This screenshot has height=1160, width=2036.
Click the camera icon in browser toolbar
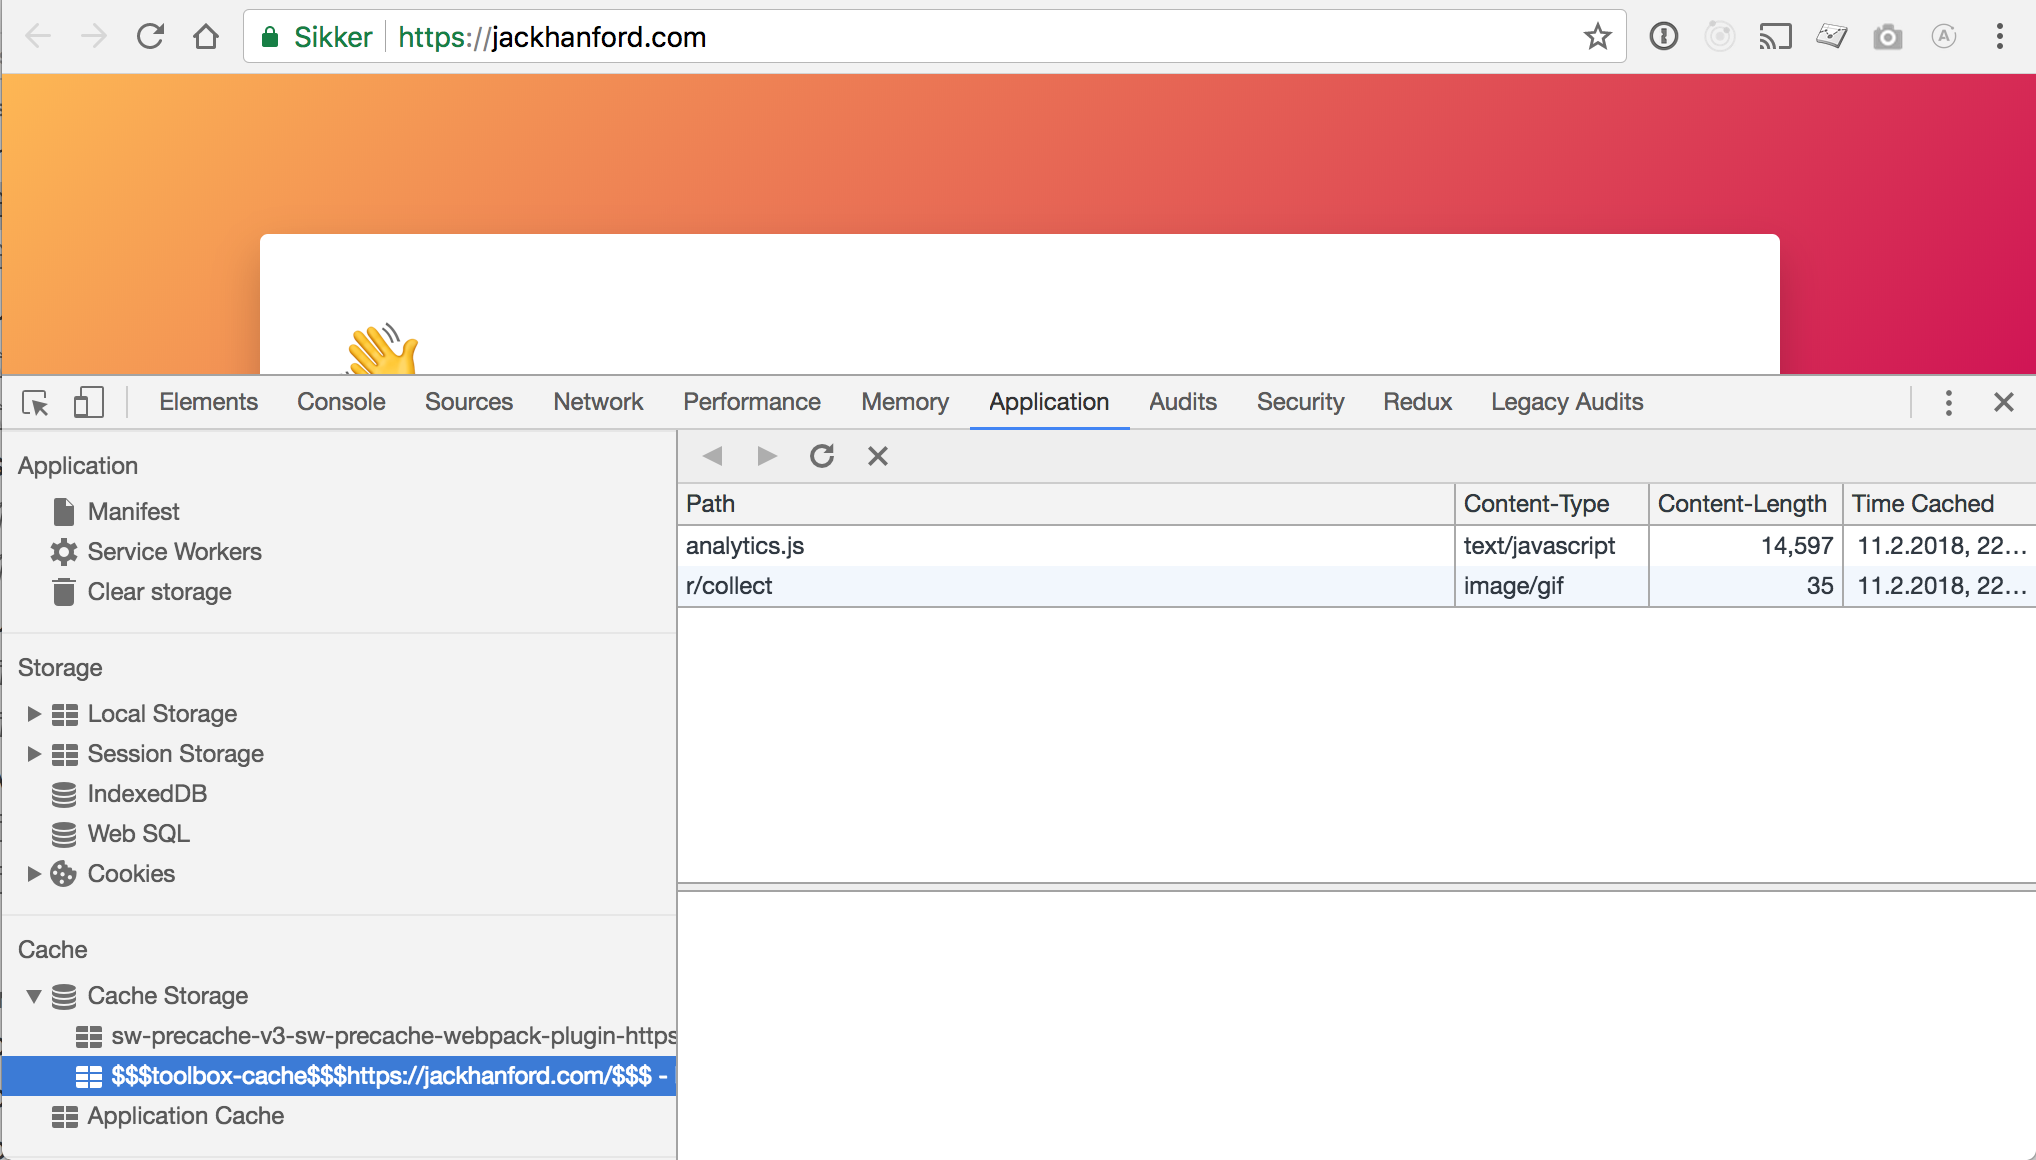coord(1887,36)
